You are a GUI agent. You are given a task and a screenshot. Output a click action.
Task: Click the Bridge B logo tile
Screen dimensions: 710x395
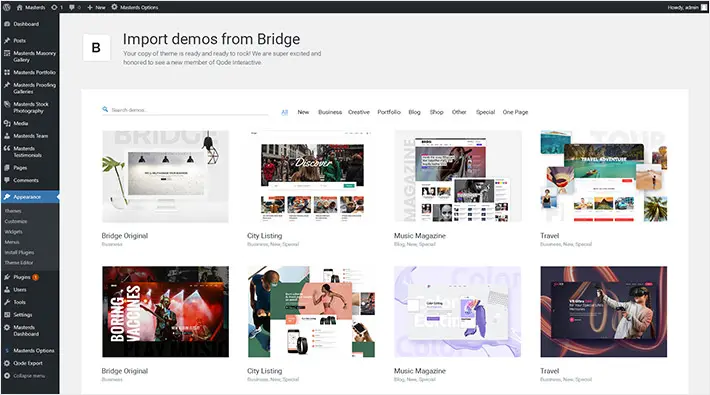[x=96, y=48]
